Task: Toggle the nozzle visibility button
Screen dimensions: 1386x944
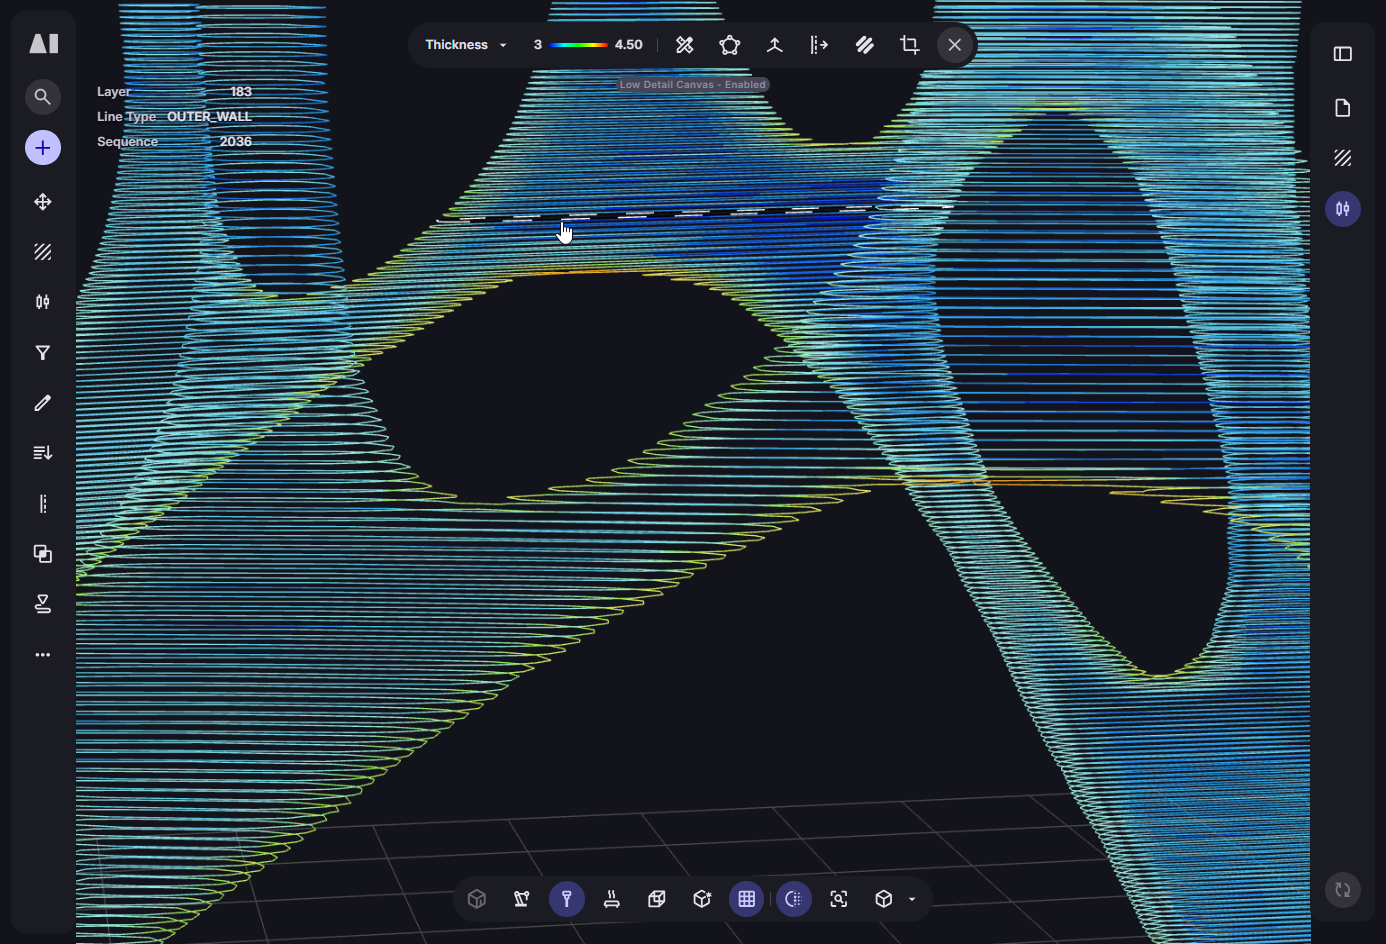Action: coord(567,899)
